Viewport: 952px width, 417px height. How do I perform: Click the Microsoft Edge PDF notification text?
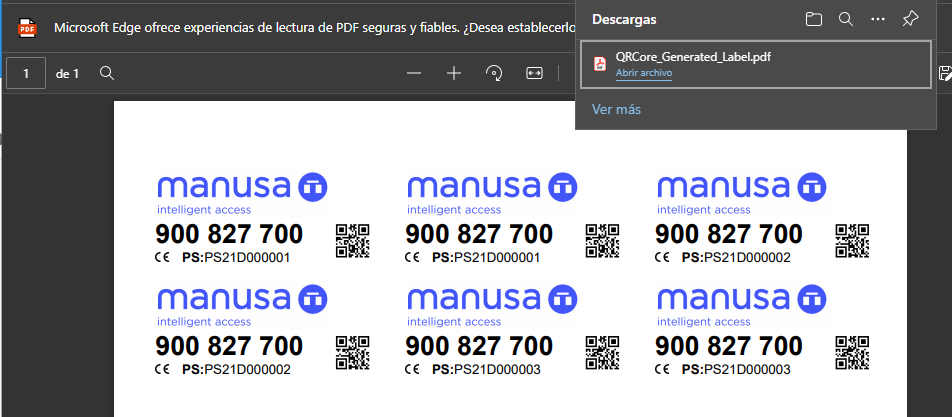pyautogui.click(x=314, y=28)
